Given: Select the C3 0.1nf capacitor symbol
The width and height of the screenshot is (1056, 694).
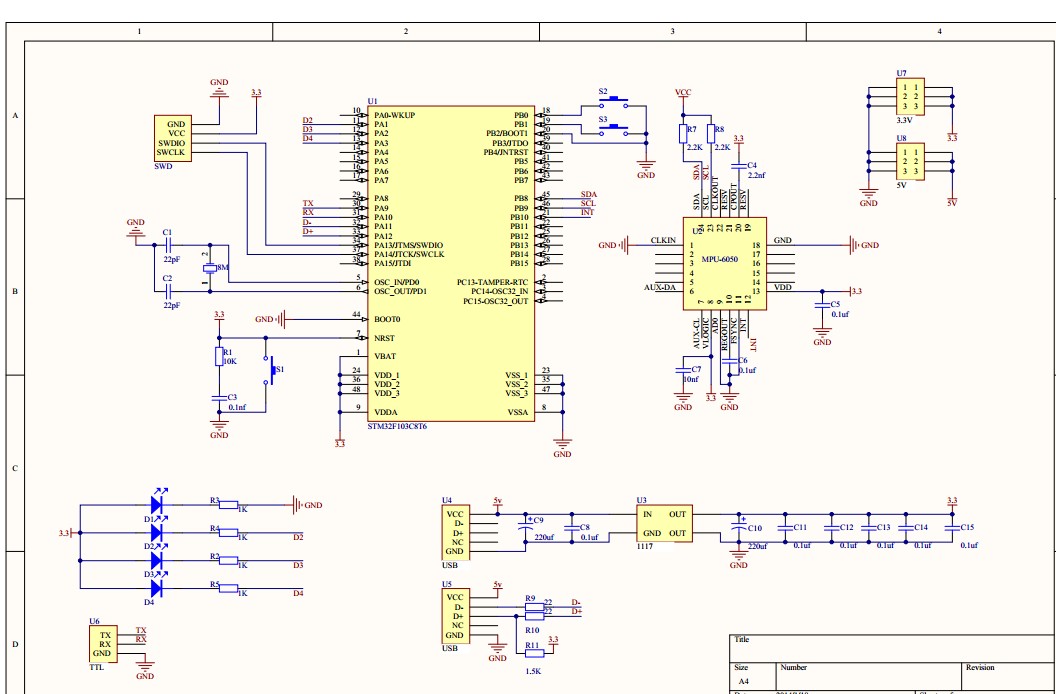Looking at the screenshot, I should pyautogui.click(x=218, y=398).
